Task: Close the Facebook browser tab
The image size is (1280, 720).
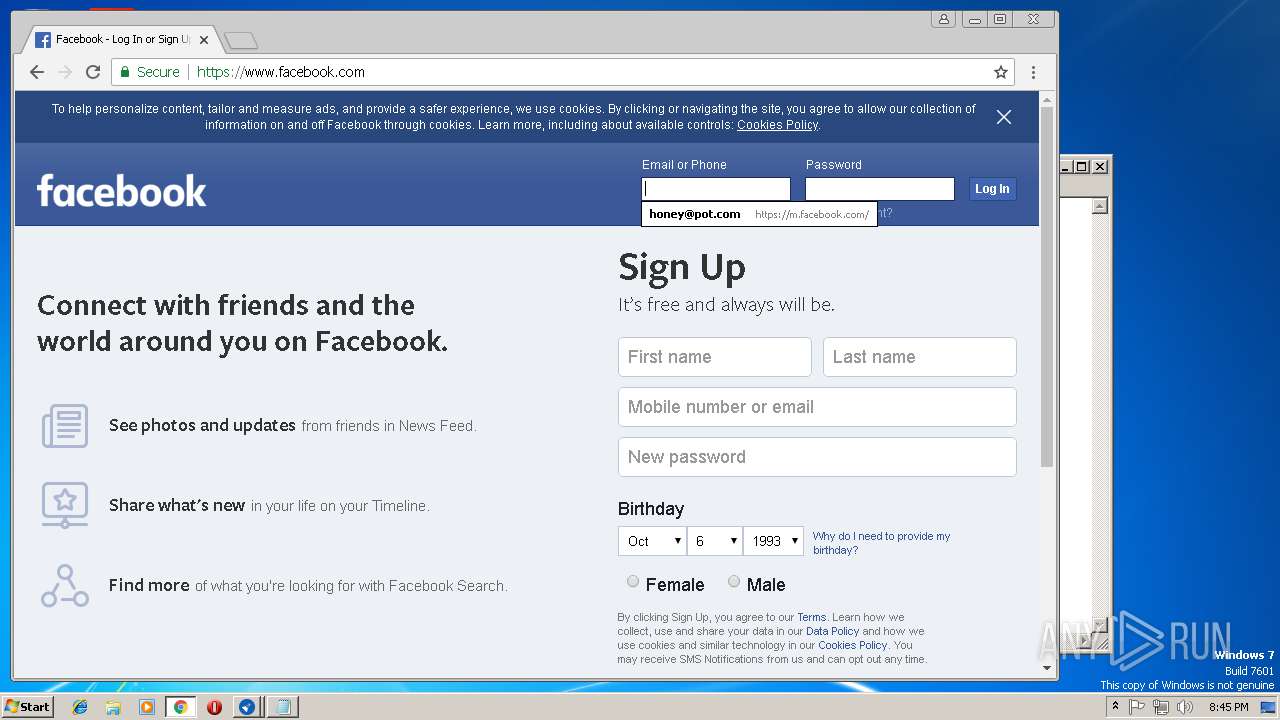Action: coord(204,40)
